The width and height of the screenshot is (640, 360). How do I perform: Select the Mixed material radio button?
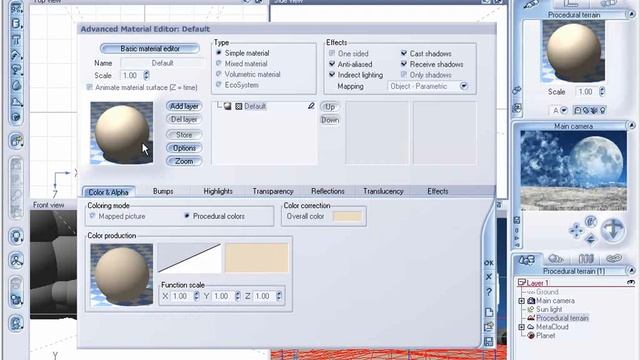tap(219, 64)
